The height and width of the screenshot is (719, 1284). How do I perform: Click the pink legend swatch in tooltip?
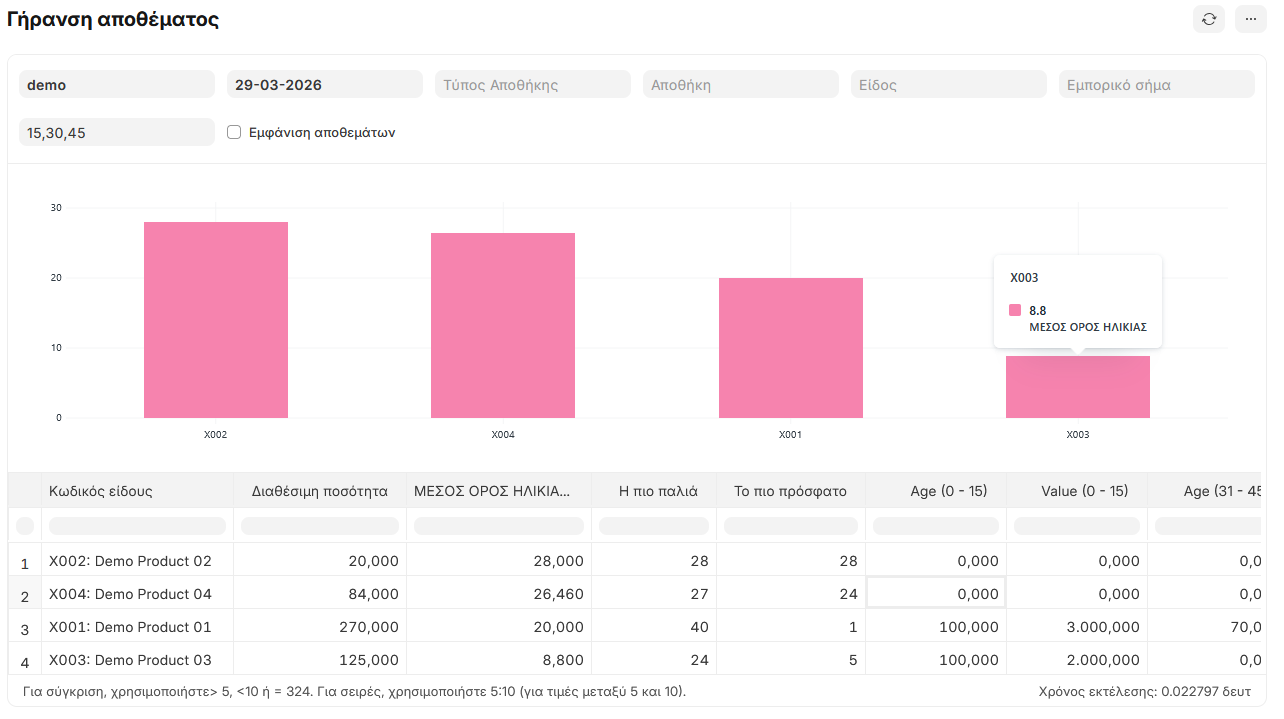[1015, 310]
